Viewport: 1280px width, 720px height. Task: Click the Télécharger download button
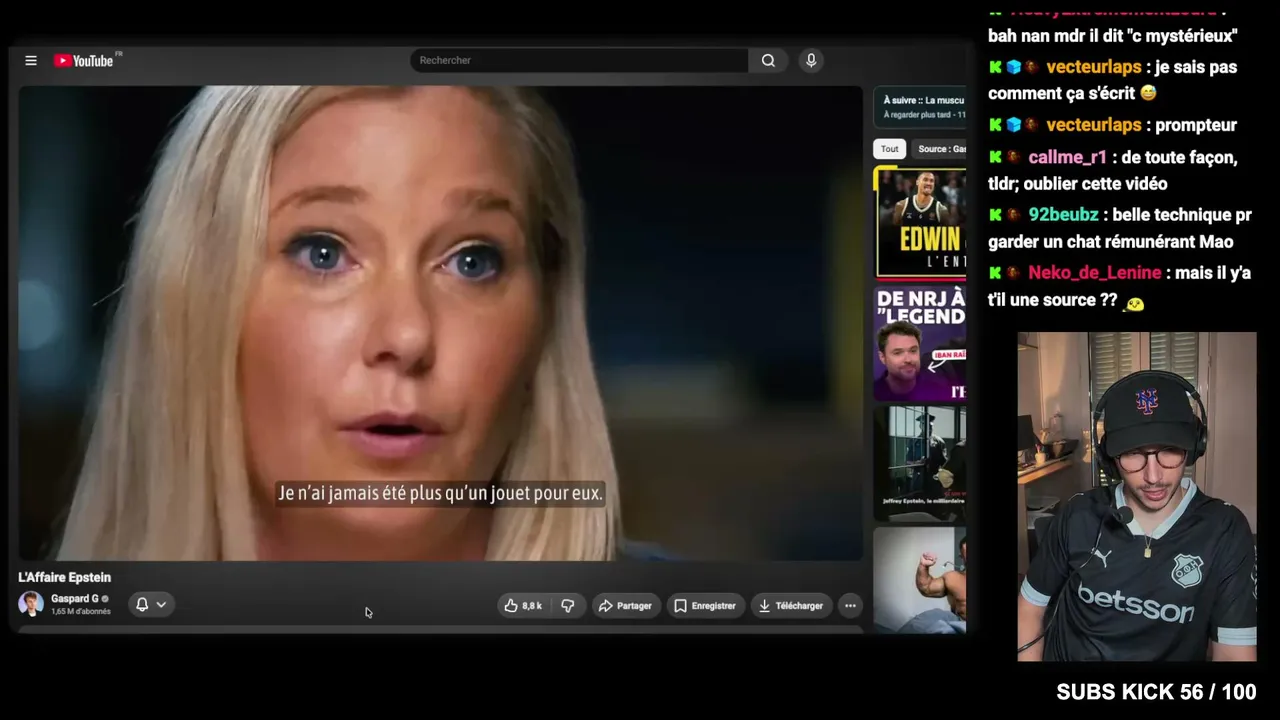coord(791,605)
